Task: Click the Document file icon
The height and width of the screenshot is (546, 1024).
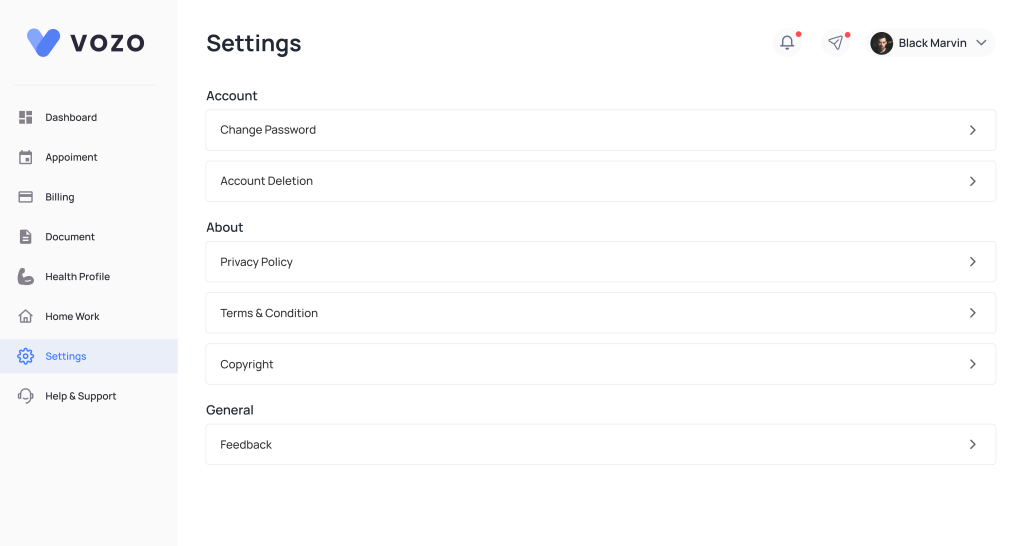Action: click(26, 237)
